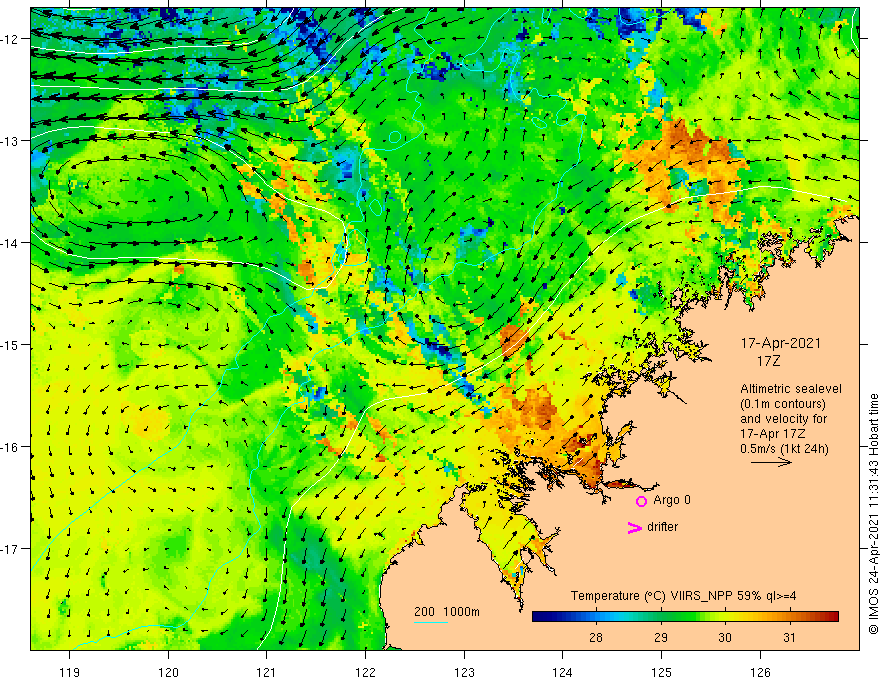The width and height of the screenshot is (880, 680).
Task: Click the 'drifter' legend label
Action: [662, 527]
